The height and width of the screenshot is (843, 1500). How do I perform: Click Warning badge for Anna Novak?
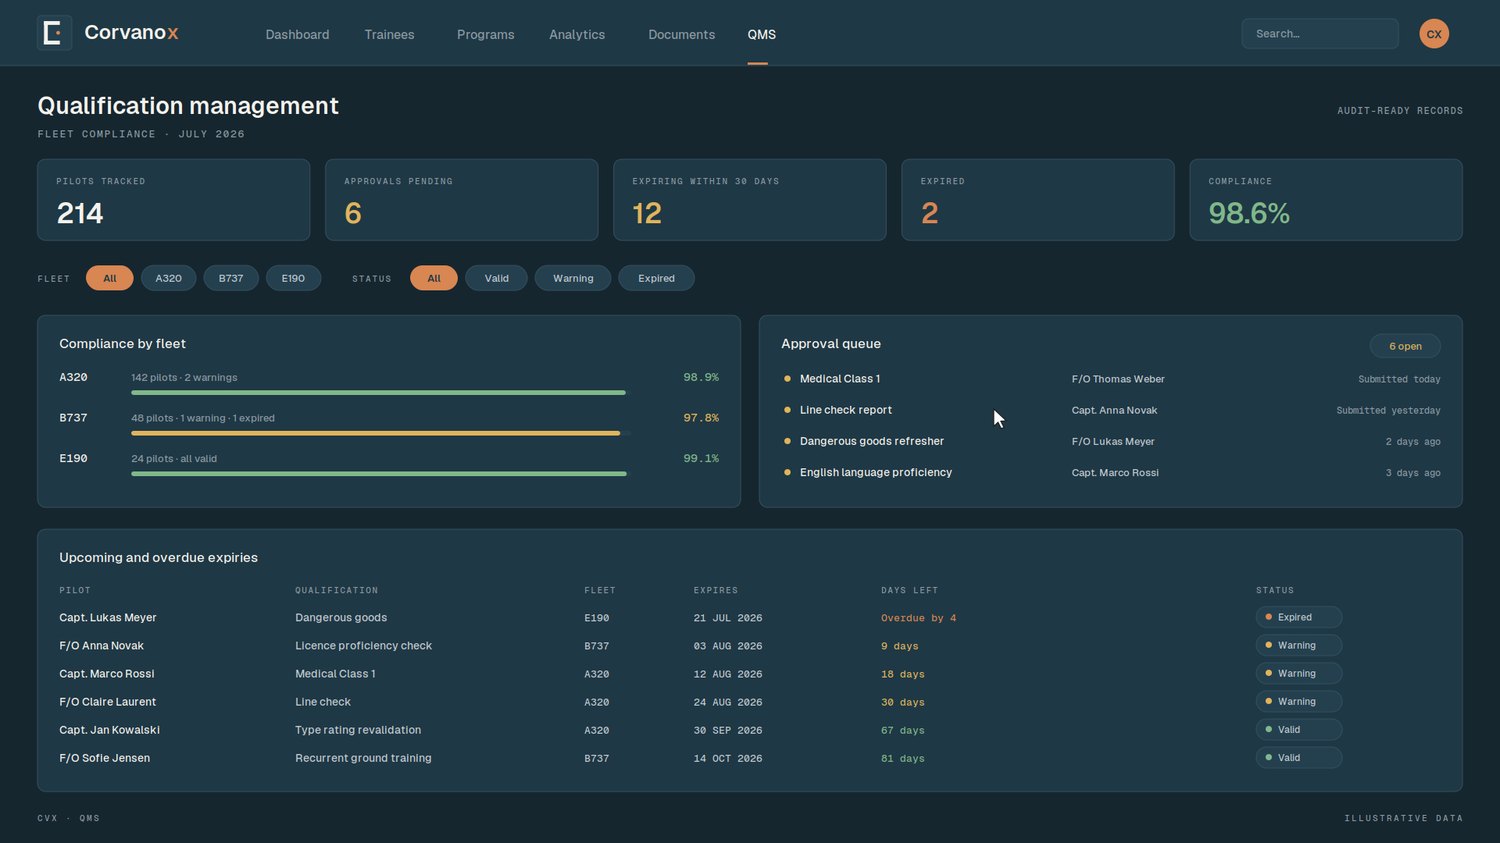(1298, 645)
